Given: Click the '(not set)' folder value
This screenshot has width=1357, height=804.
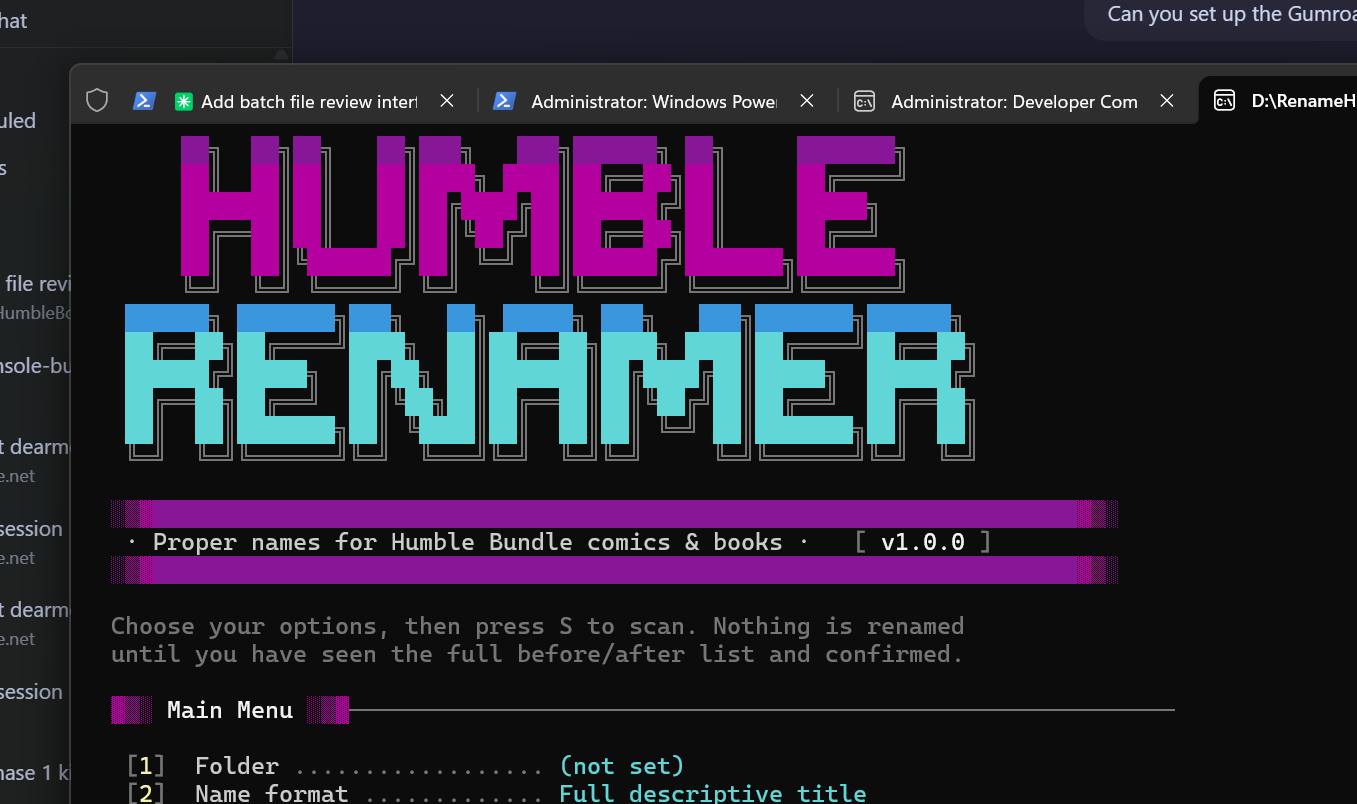Looking at the screenshot, I should 622,766.
